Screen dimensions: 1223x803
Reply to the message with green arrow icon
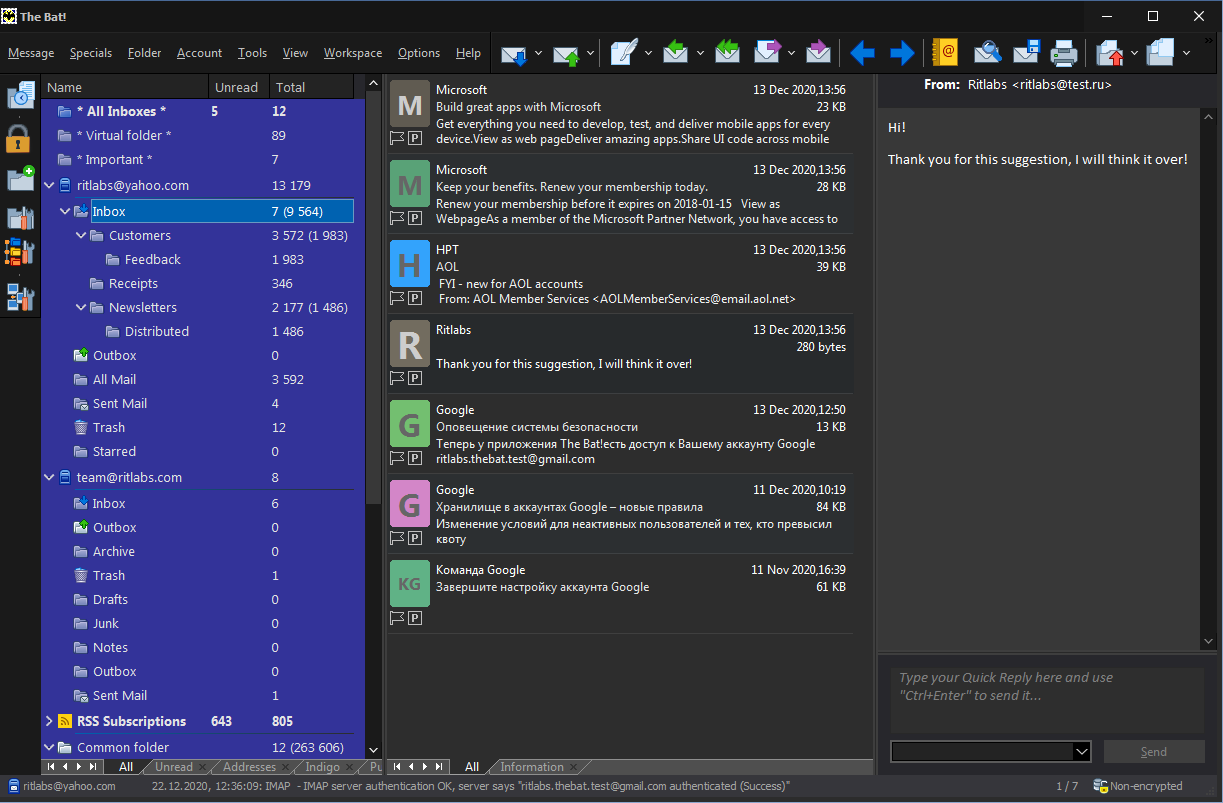click(x=676, y=53)
